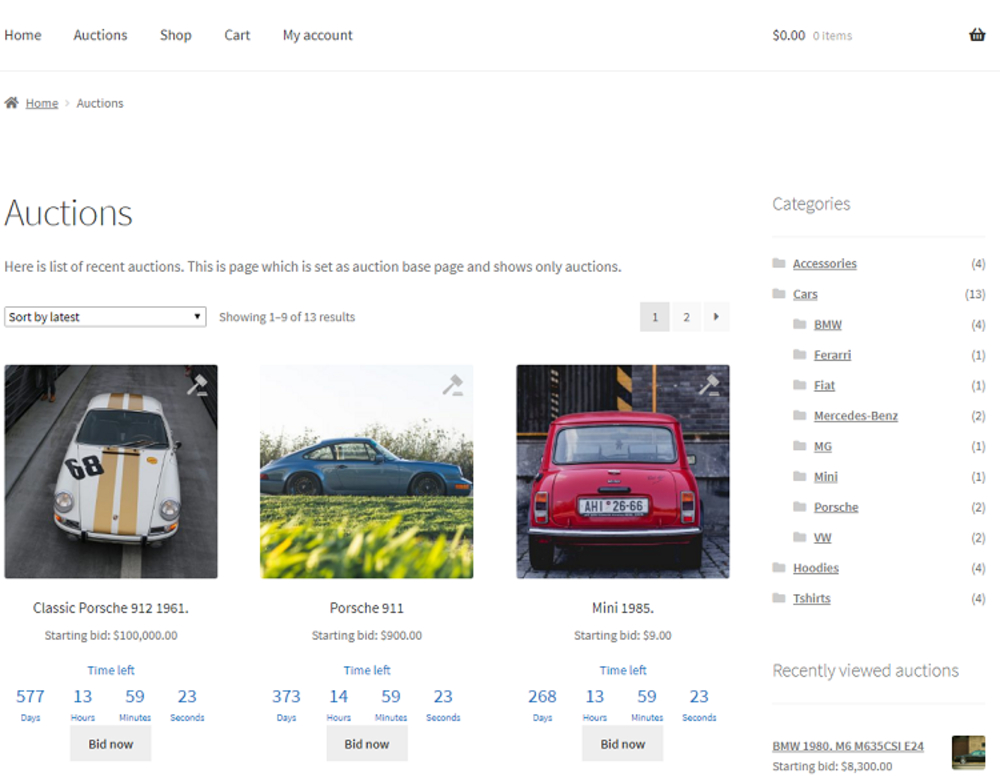This screenshot has width=1000, height=777.
Task: Open the Ferarri subcategory link
Action: click(832, 355)
